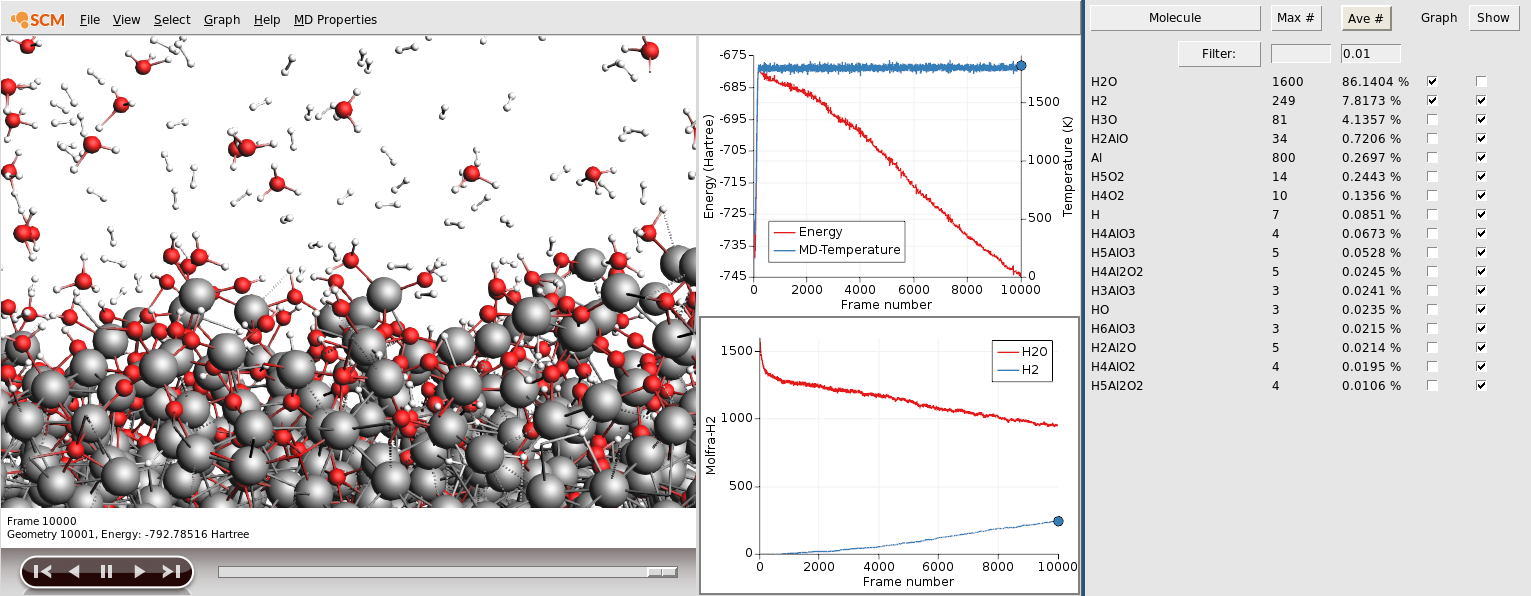1531x596 pixels.
Task: Click the Frame 10000 status text
Action: [41, 521]
